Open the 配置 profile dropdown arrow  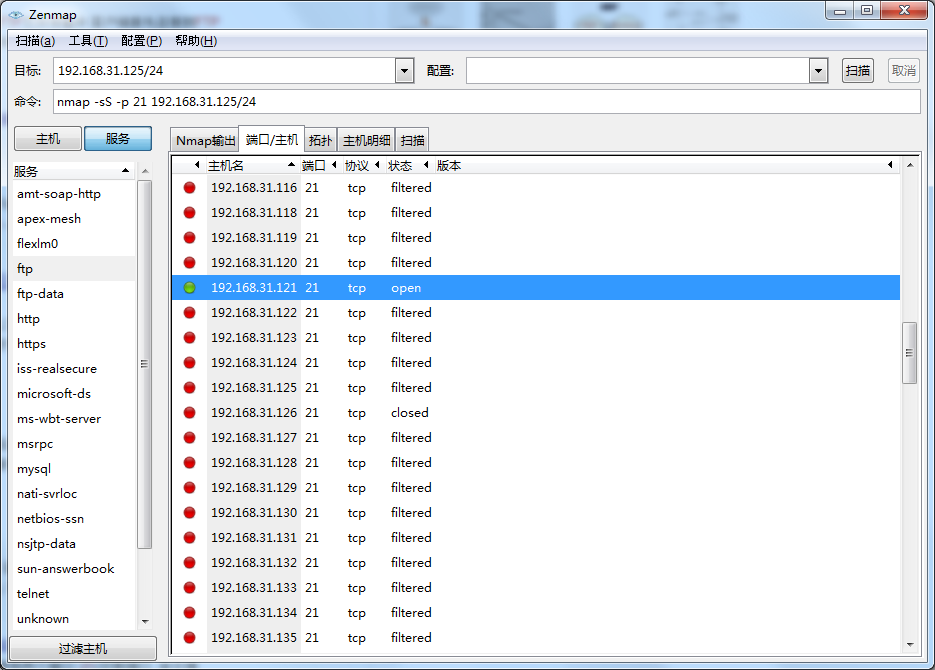(818, 71)
